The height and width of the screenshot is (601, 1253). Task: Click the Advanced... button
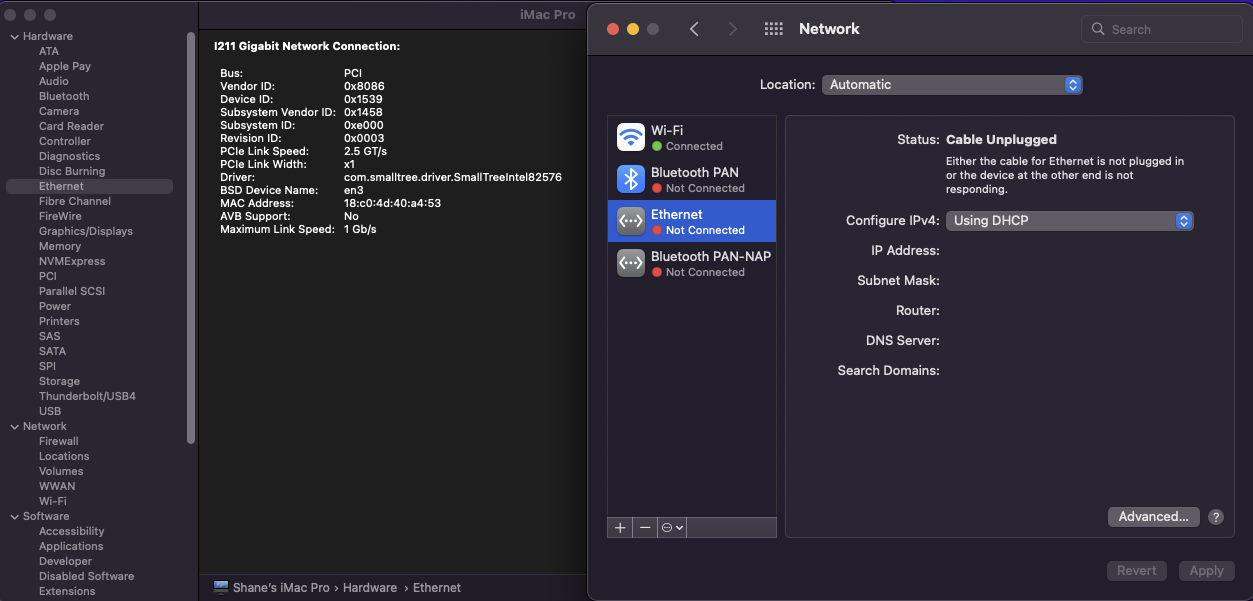coord(1153,517)
